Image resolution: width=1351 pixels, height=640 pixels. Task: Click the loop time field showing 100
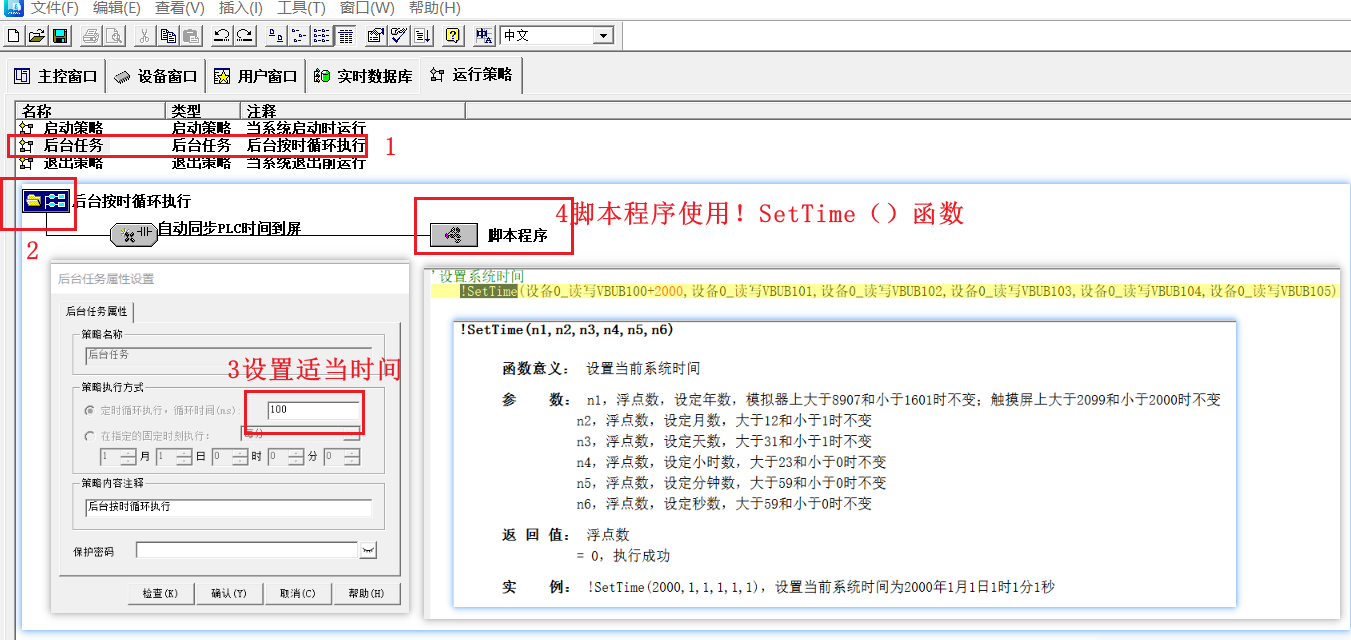tap(313, 410)
